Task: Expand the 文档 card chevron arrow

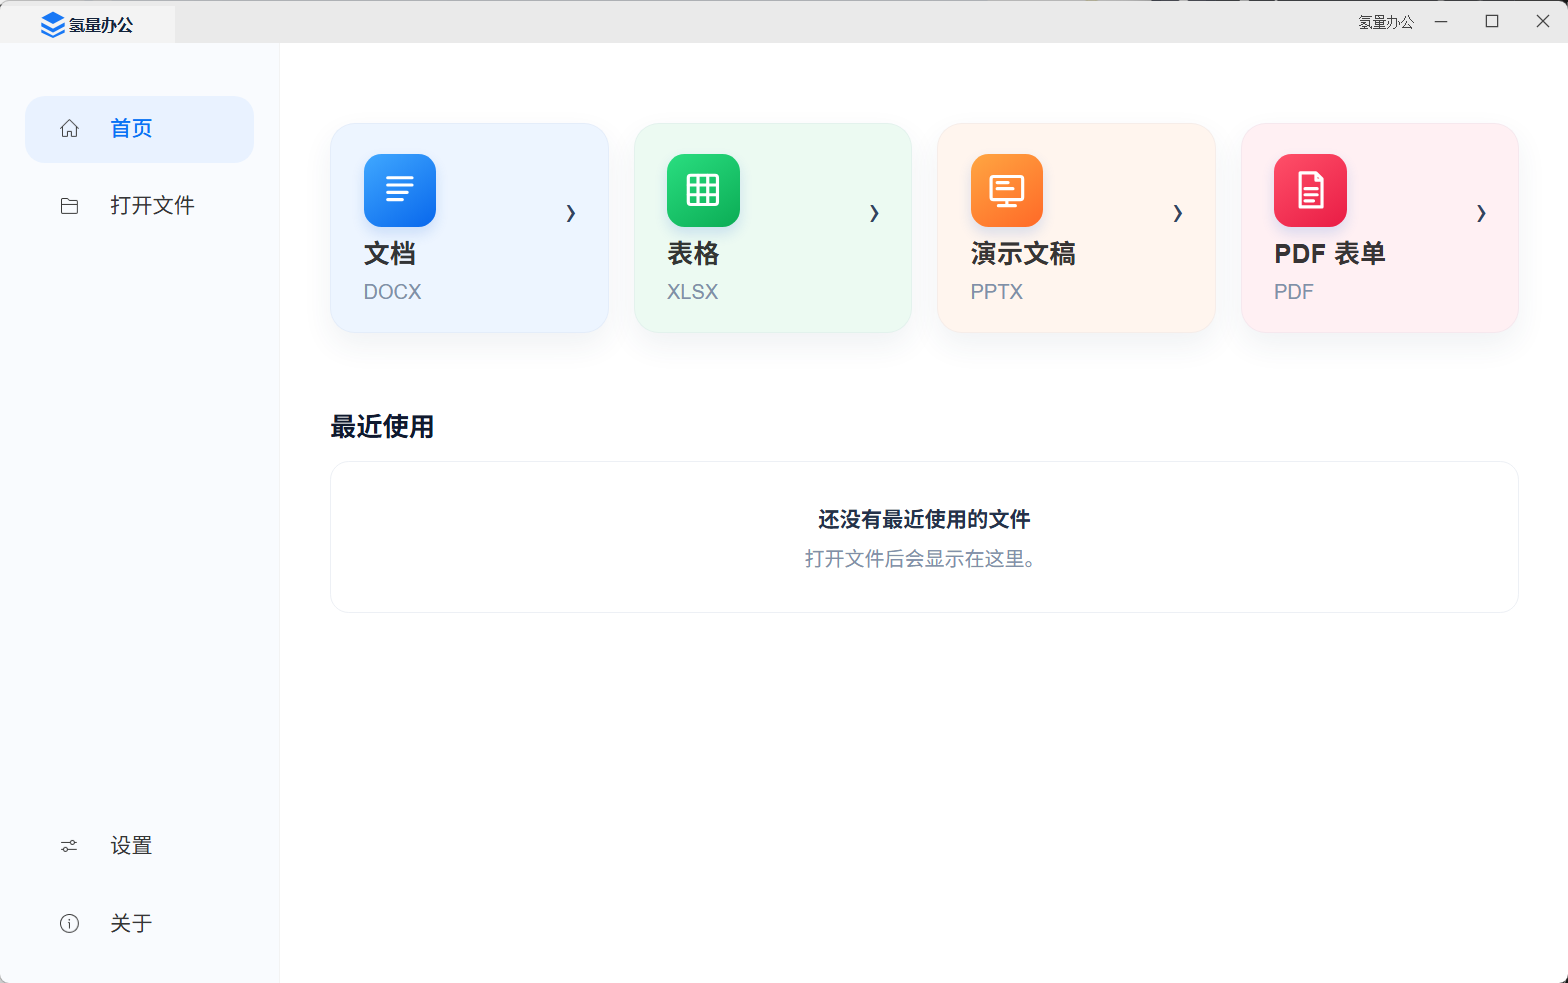Action: (x=571, y=213)
